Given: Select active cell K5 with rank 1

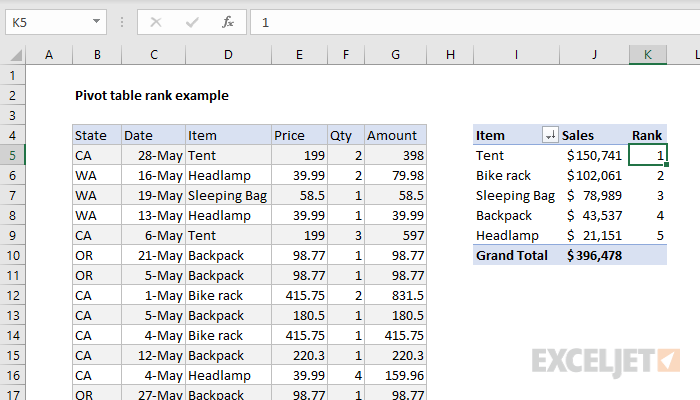Looking at the screenshot, I should [648, 155].
